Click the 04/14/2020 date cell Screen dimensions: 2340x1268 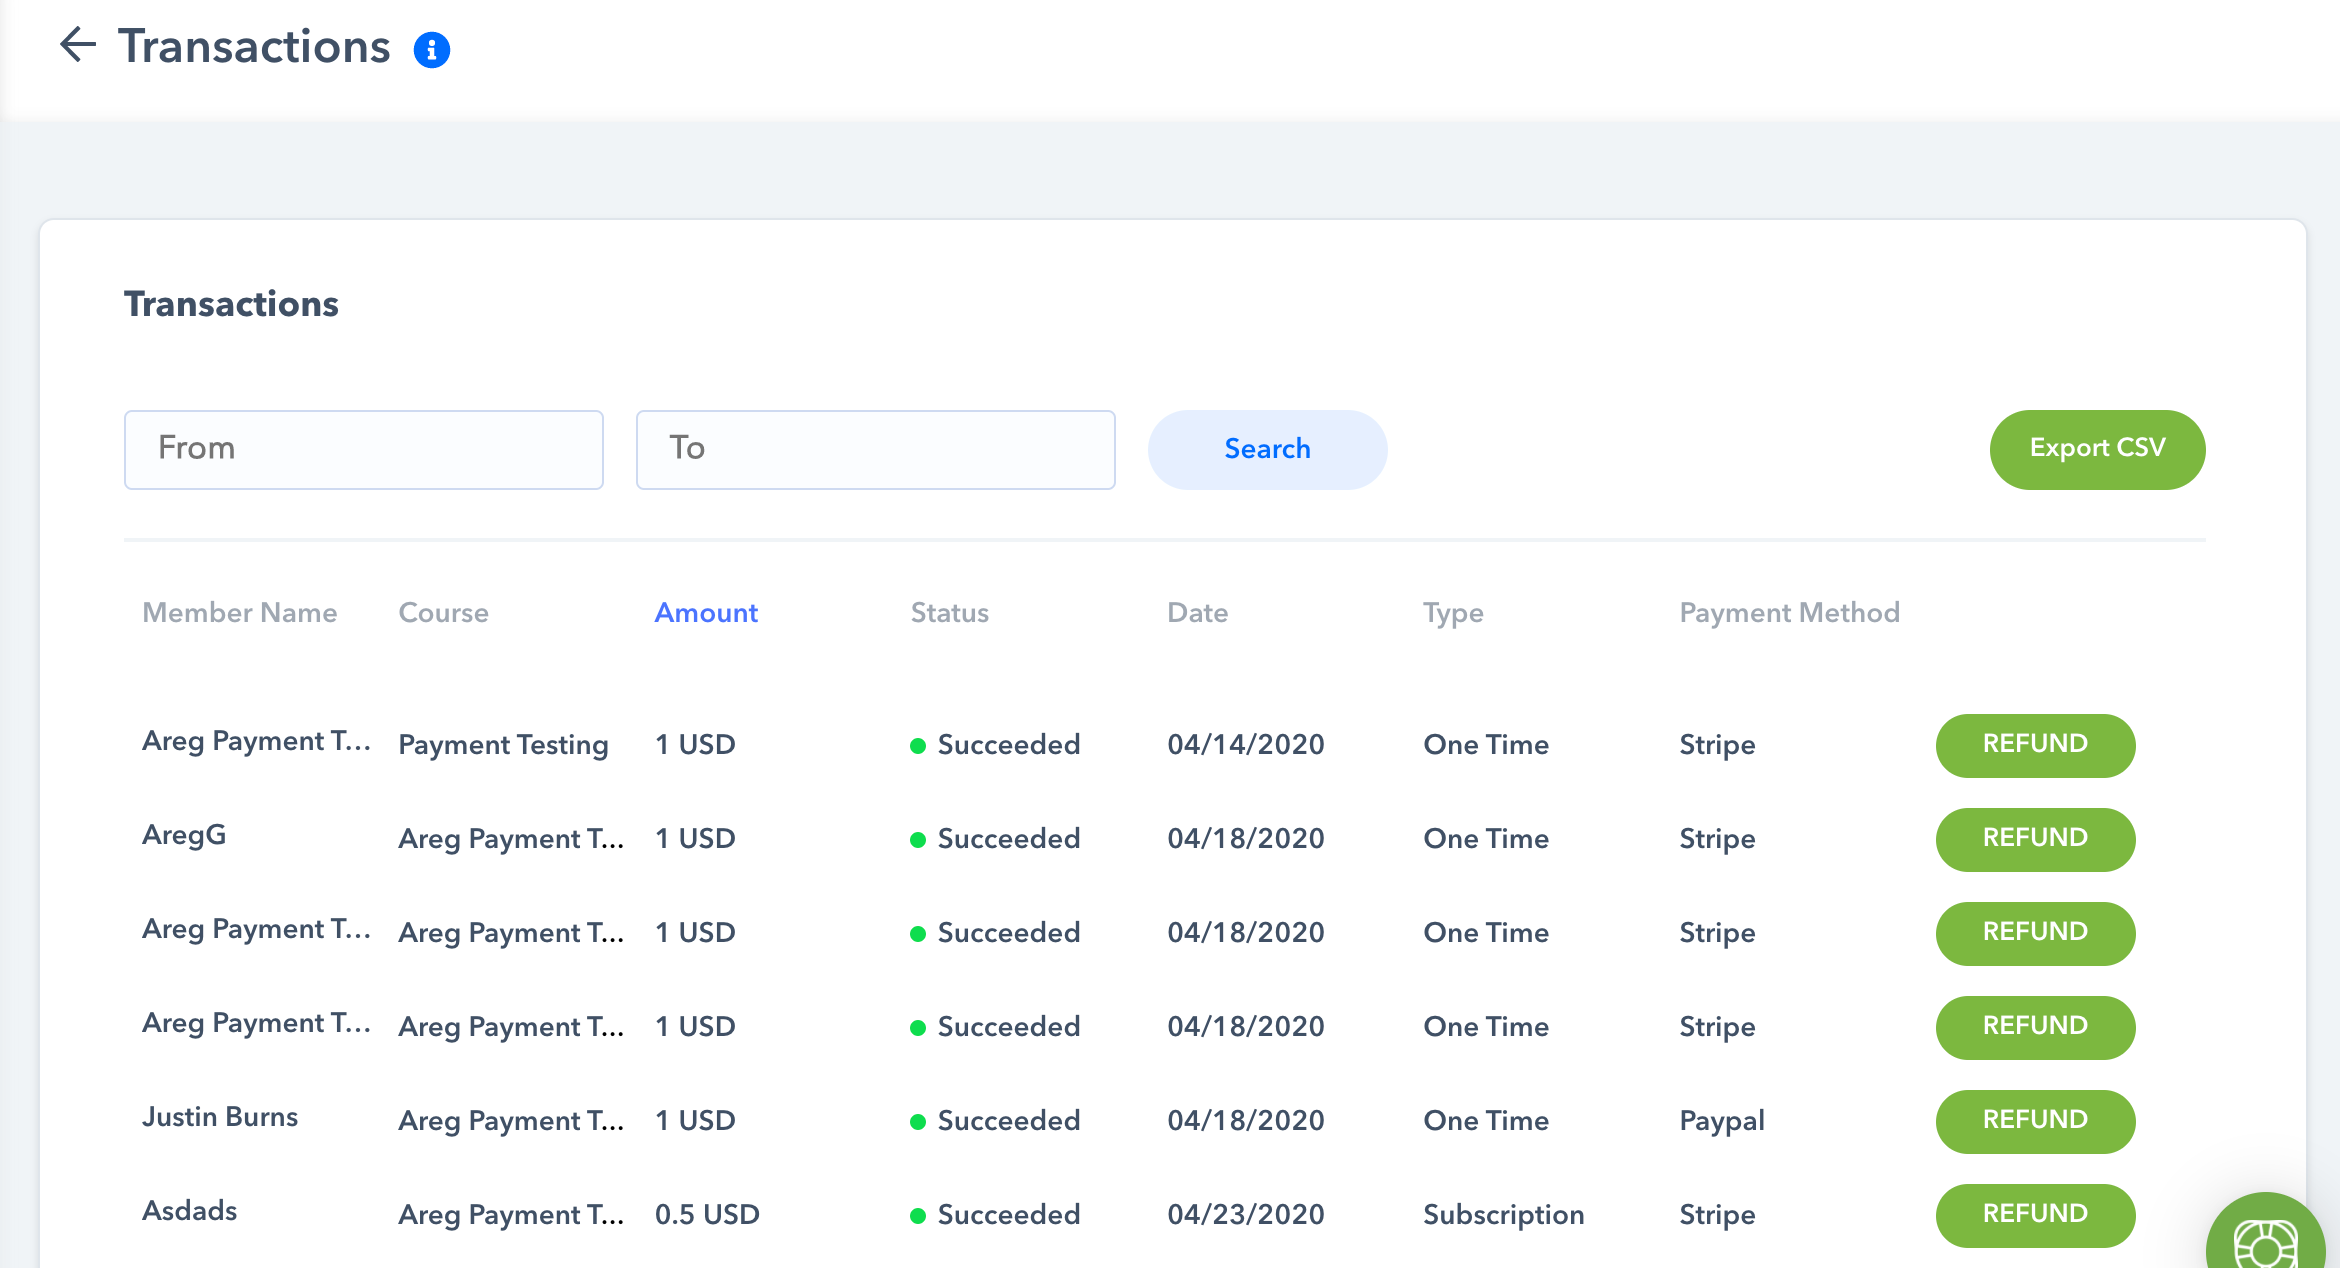pos(1246,745)
